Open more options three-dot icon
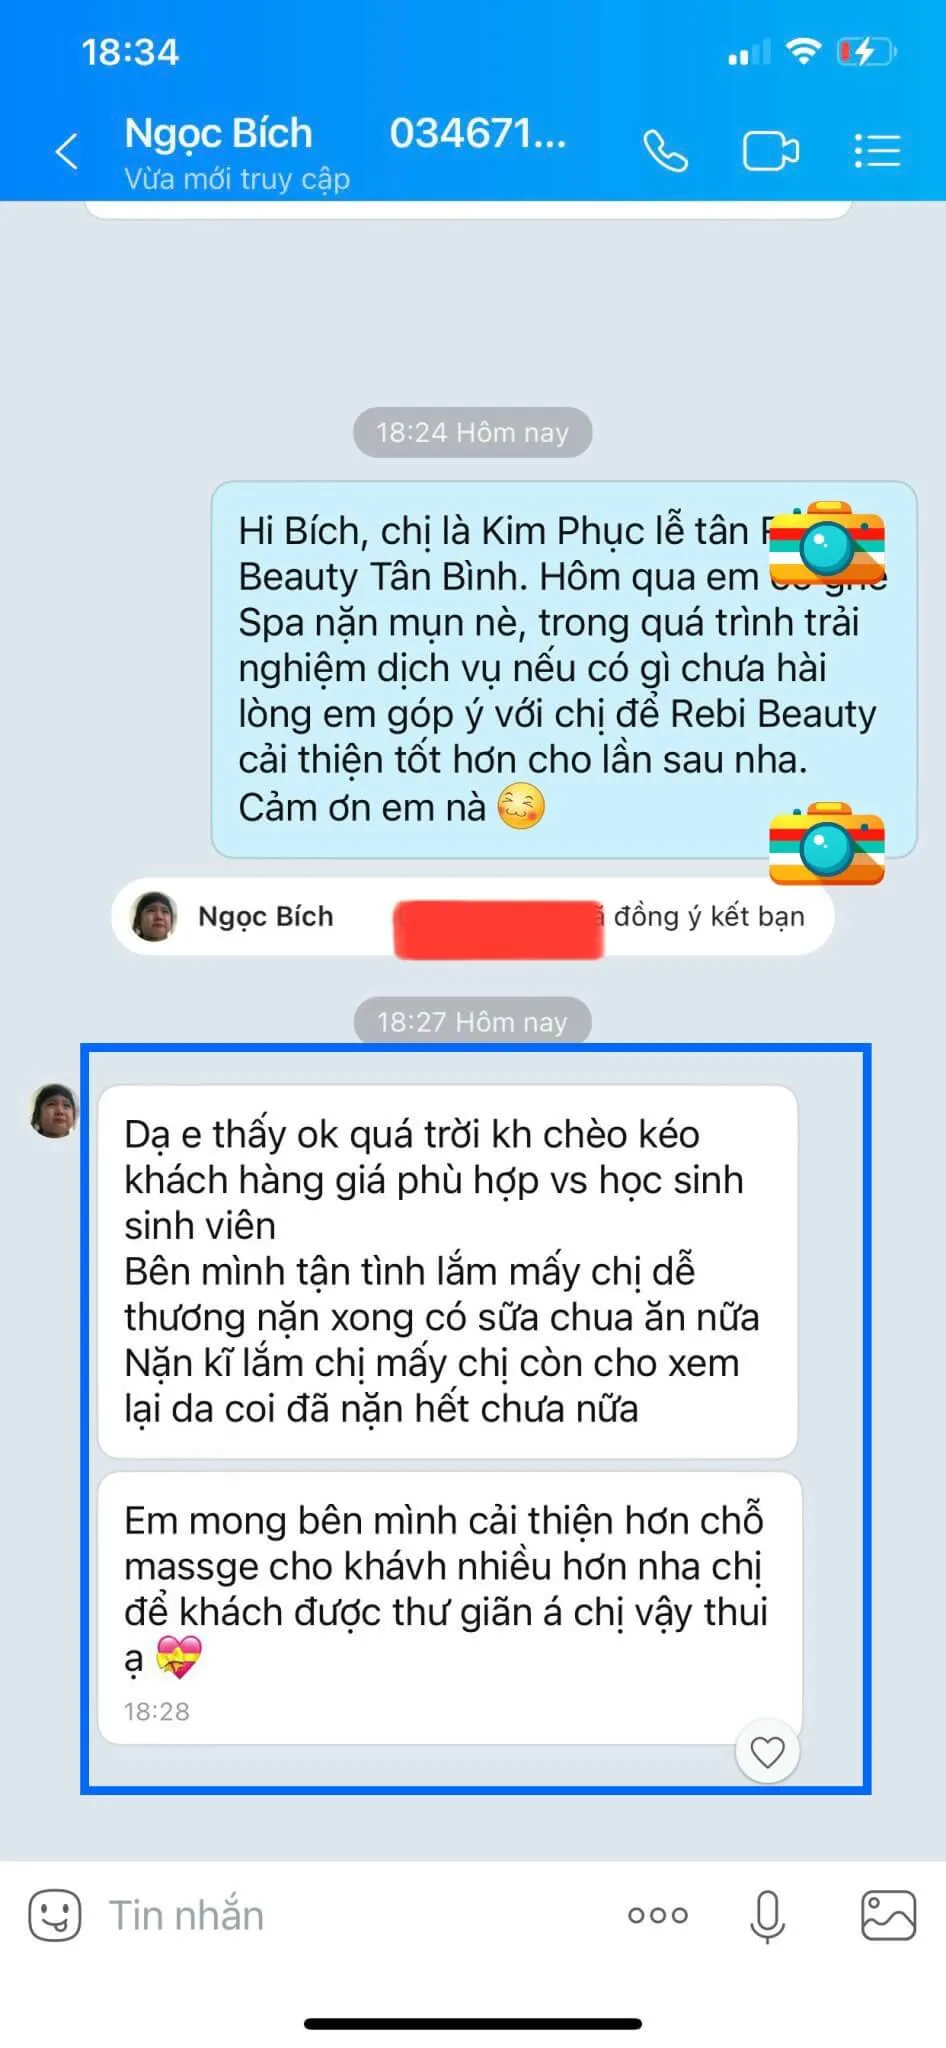Viewport: 946px width, 2048px height. (657, 1915)
